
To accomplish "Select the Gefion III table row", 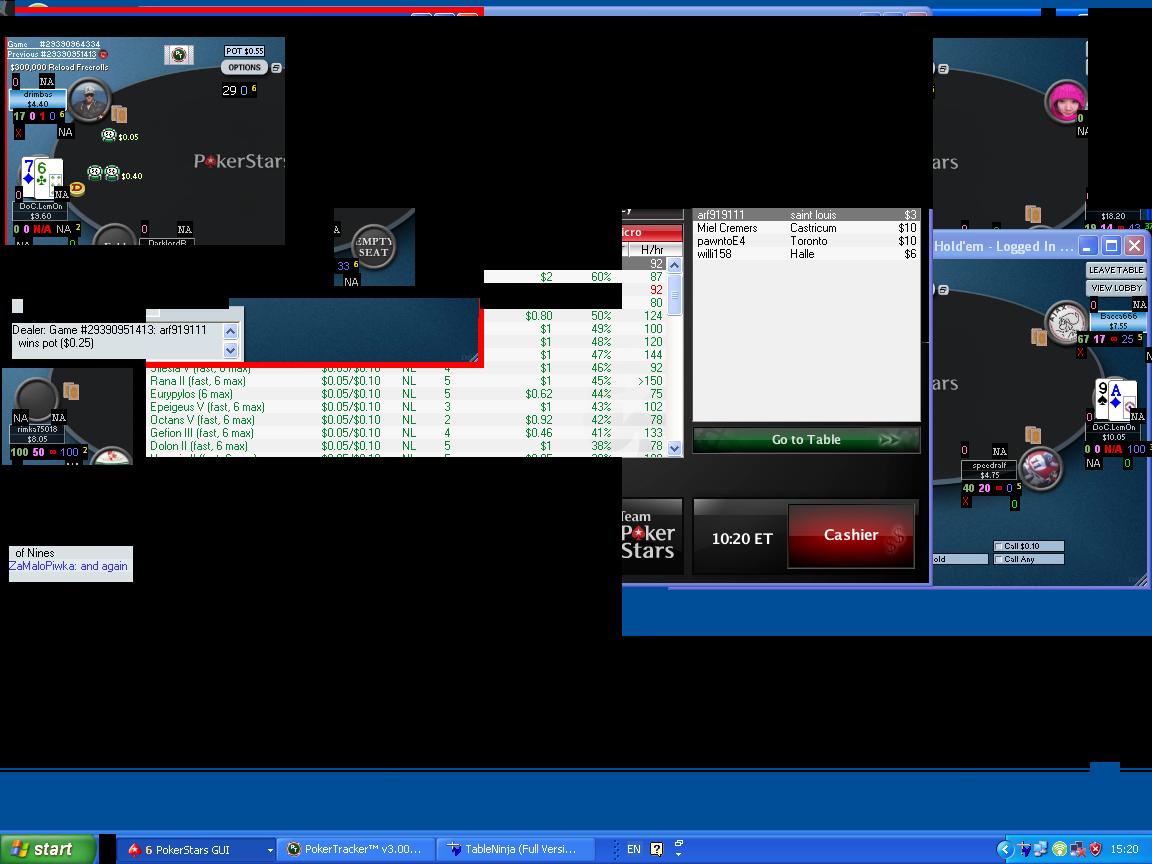I will [406, 433].
